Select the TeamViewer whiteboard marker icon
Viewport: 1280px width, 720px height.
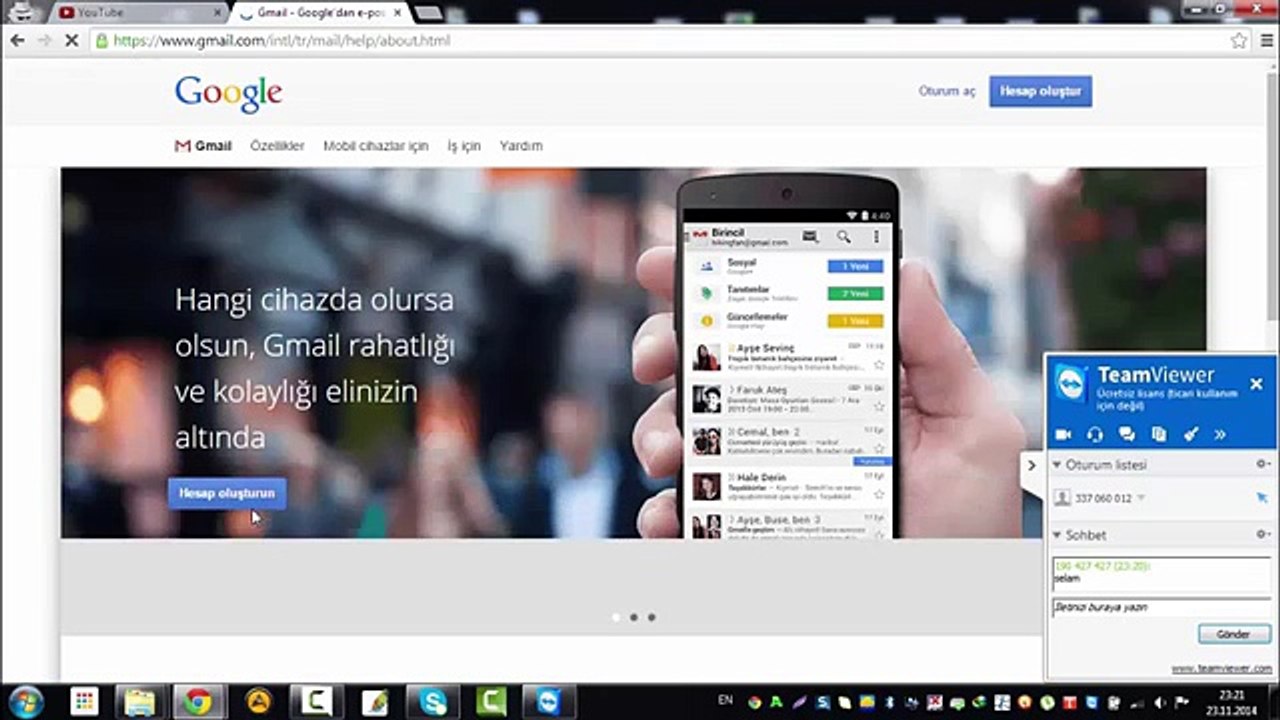click(1191, 434)
